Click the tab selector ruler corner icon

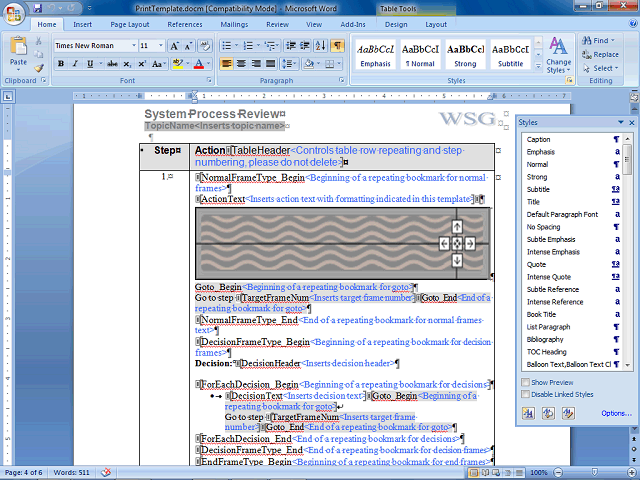click(x=8, y=97)
